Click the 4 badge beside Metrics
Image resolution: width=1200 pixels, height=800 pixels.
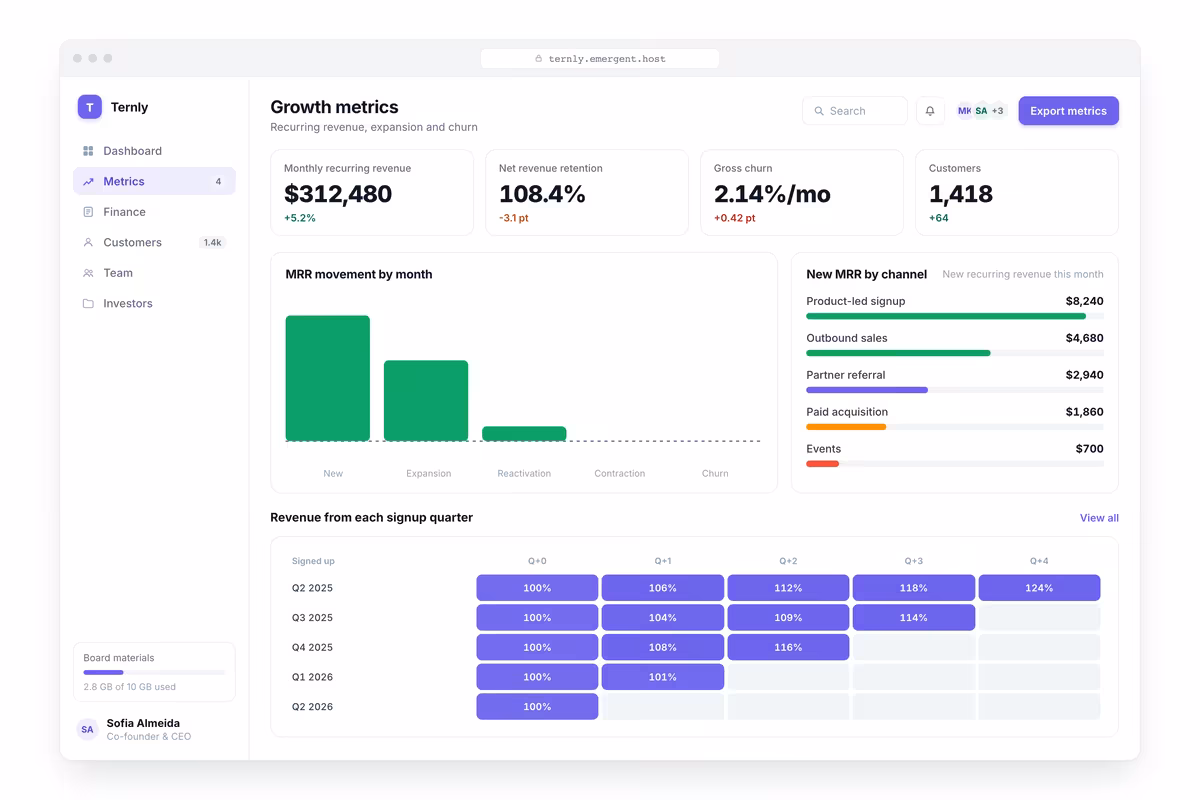click(218, 182)
